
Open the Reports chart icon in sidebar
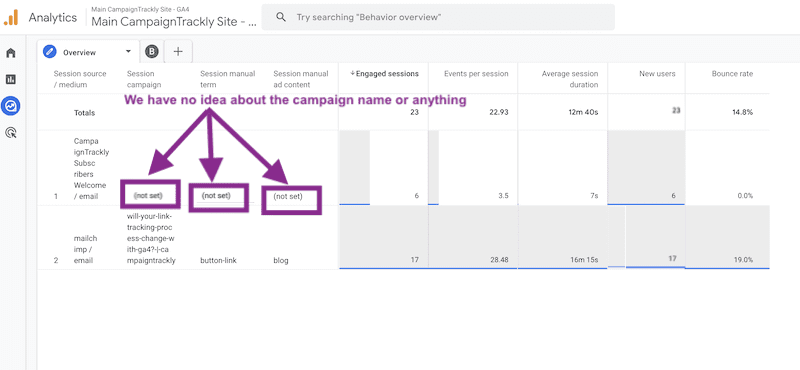coord(11,79)
